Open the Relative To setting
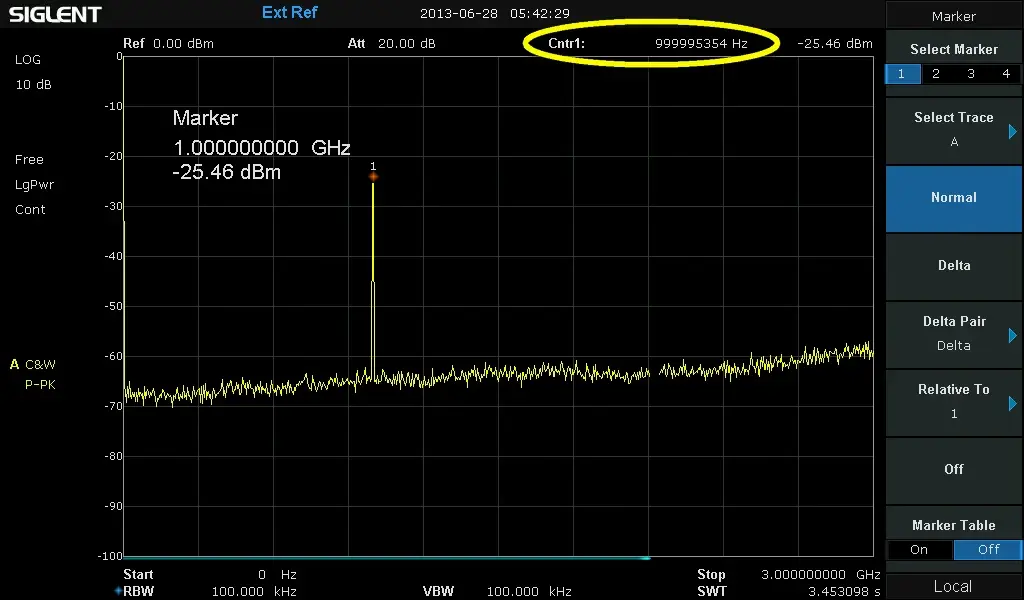Screen dimensions: 1024x600 [x=953, y=402]
